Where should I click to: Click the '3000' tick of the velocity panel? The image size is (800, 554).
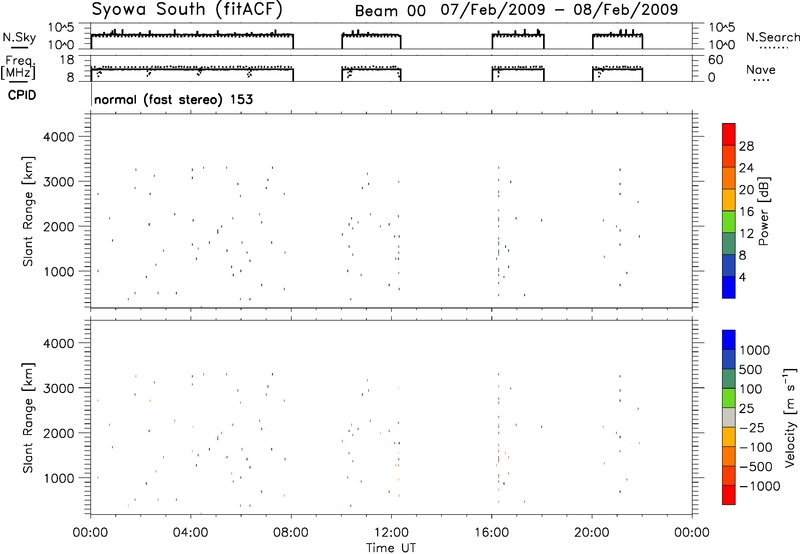pyautogui.click(x=59, y=388)
